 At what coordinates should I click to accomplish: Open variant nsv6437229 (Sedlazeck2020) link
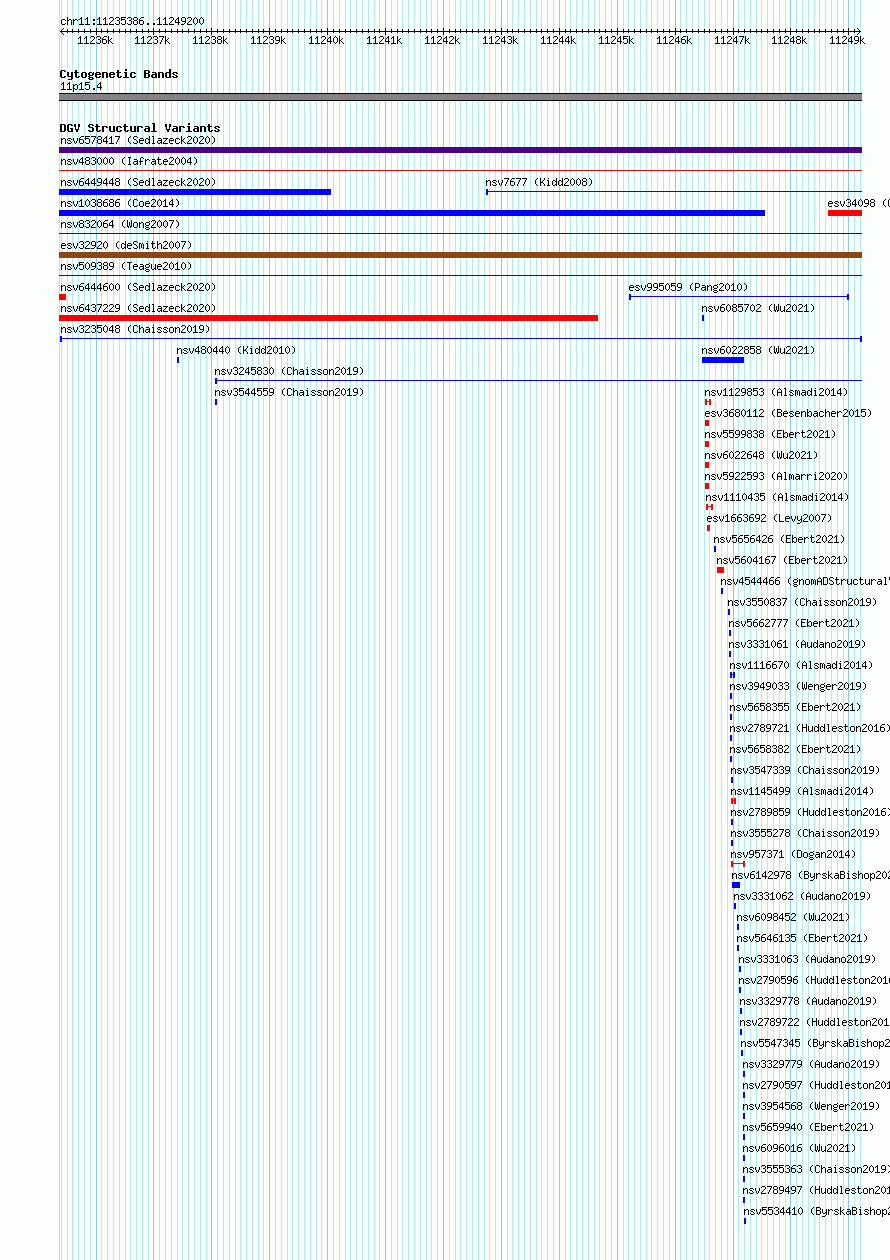pyautogui.click(x=138, y=308)
